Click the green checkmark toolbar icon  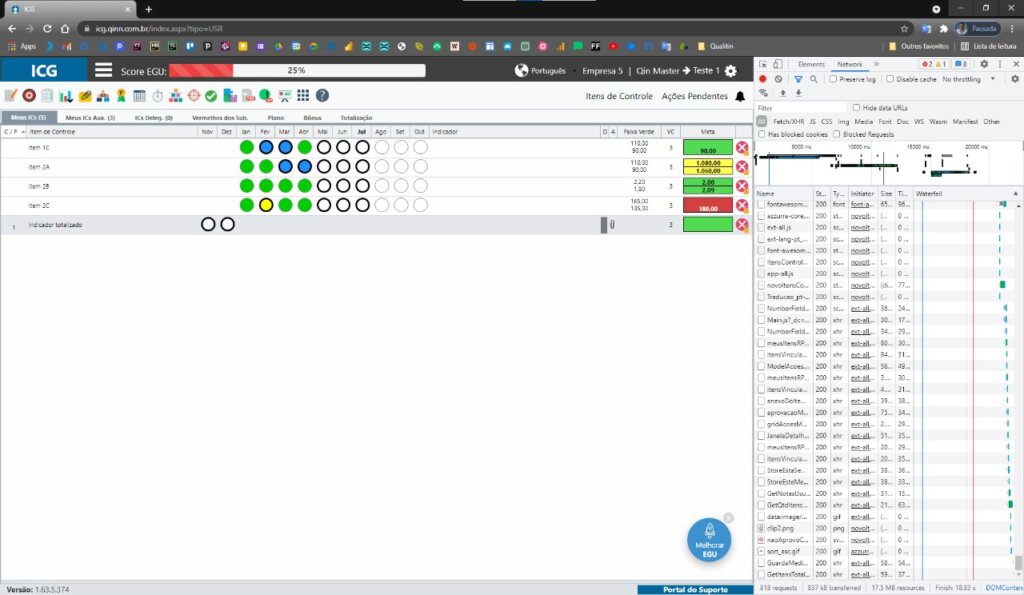(x=211, y=96)
